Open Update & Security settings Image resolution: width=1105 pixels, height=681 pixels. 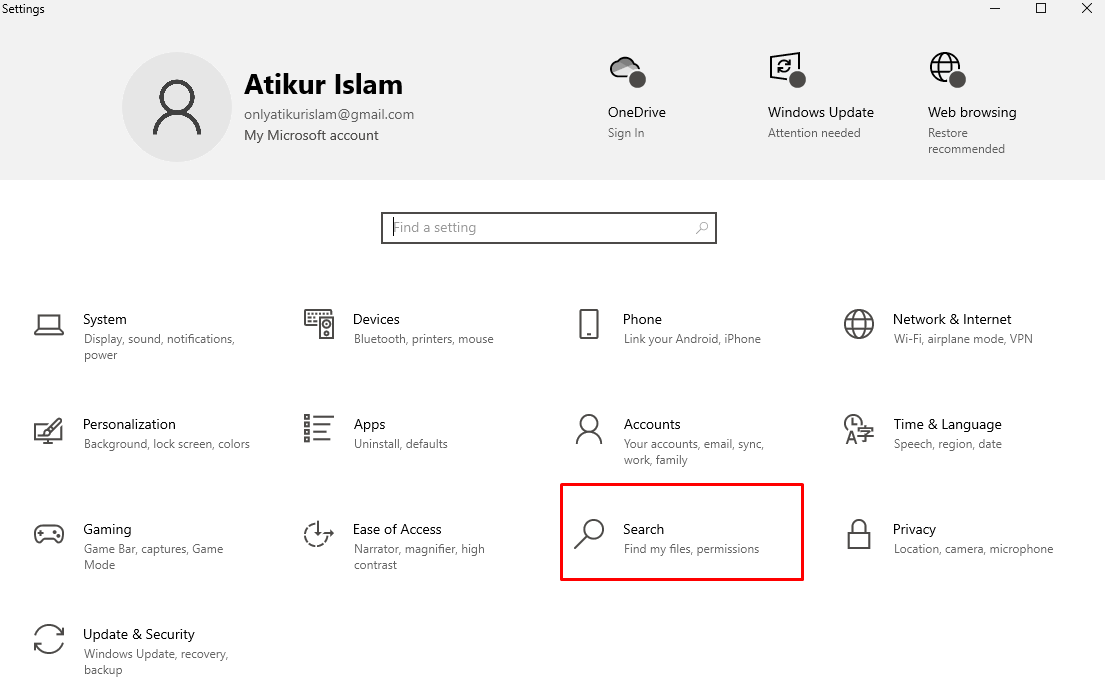pos(138,634)
